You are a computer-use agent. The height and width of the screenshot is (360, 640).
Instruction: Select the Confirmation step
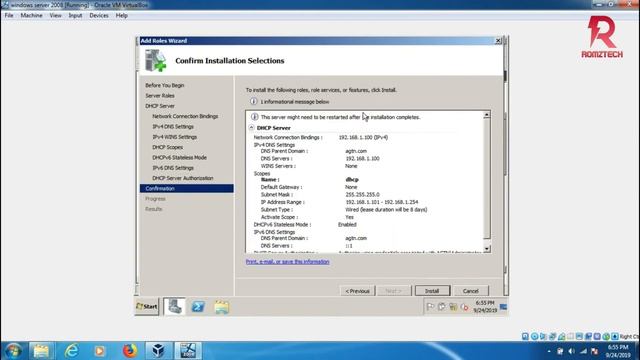pos(187,188)
